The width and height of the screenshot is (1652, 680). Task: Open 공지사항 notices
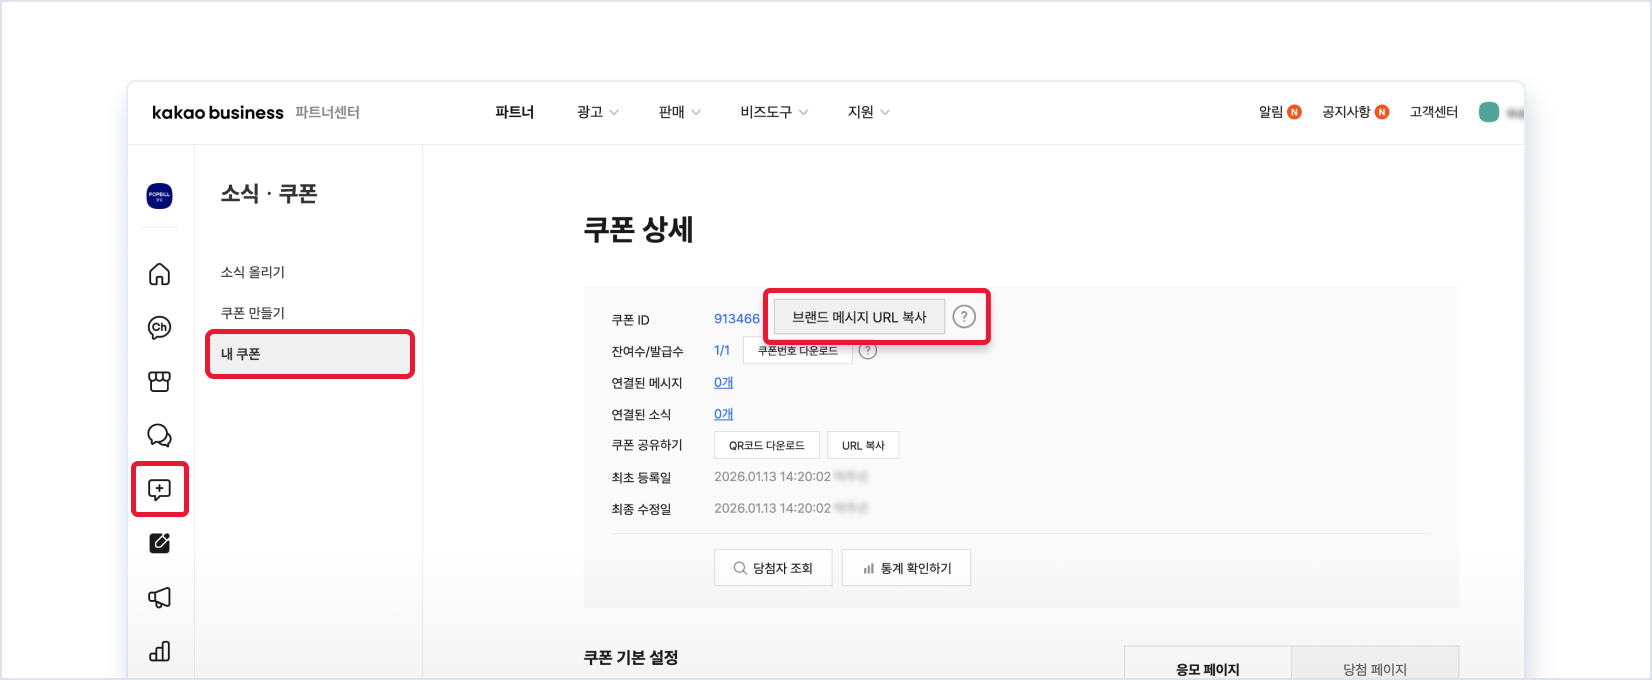click(x=1355, y=112)
